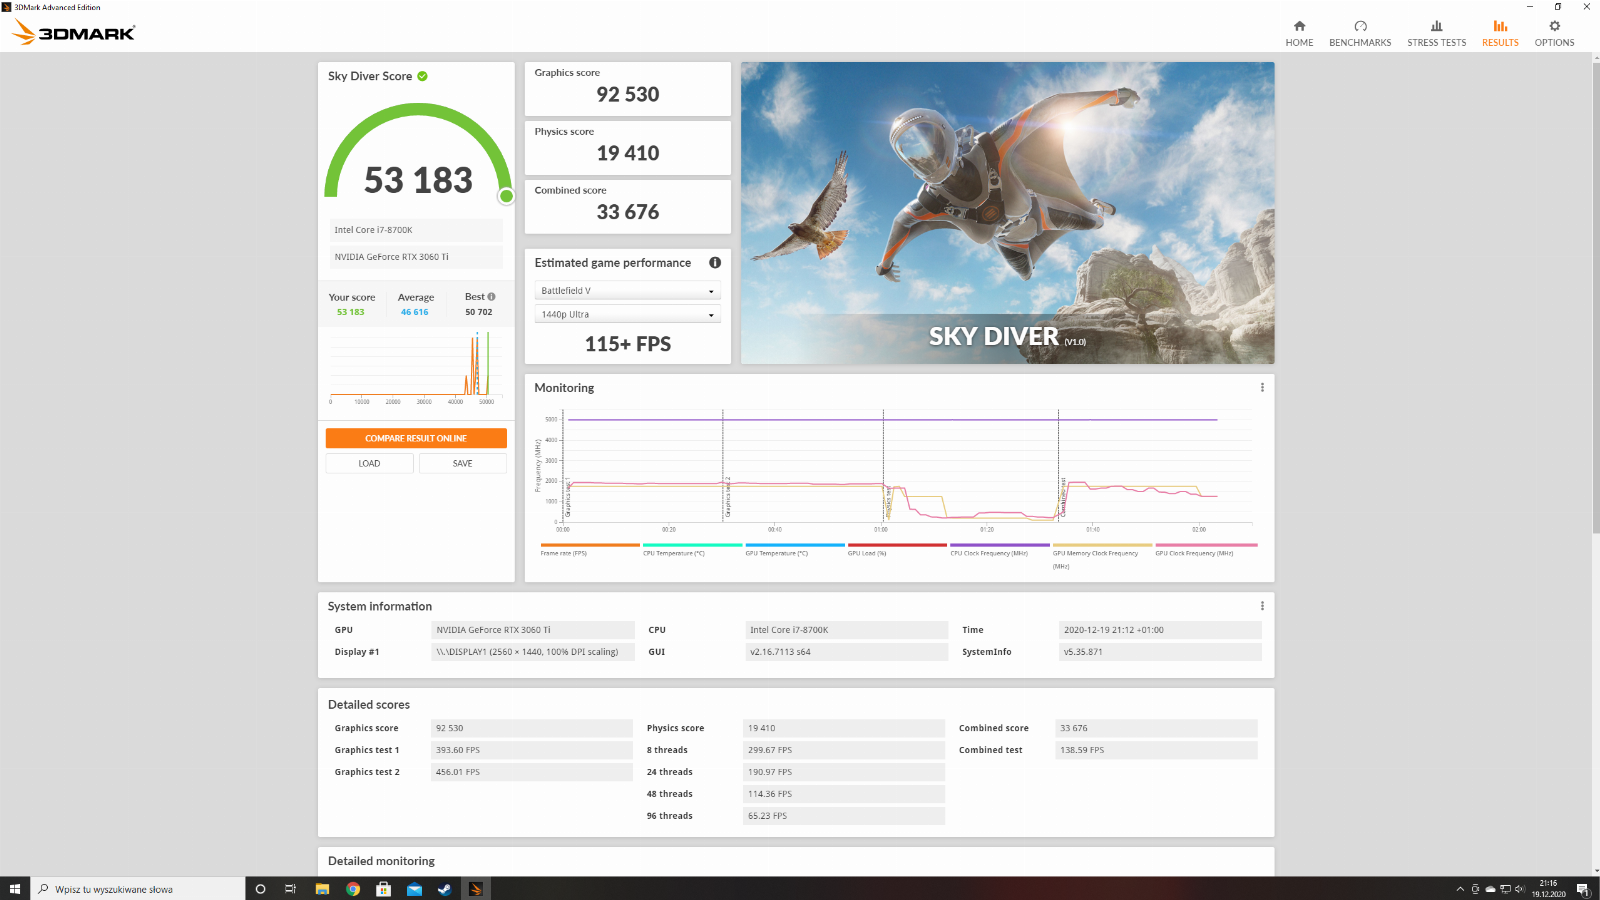The height and width of the screenshot is (900, 1600).
Task: Toggle the Frame rate (FPS) legend item
Action: [589, 550]
